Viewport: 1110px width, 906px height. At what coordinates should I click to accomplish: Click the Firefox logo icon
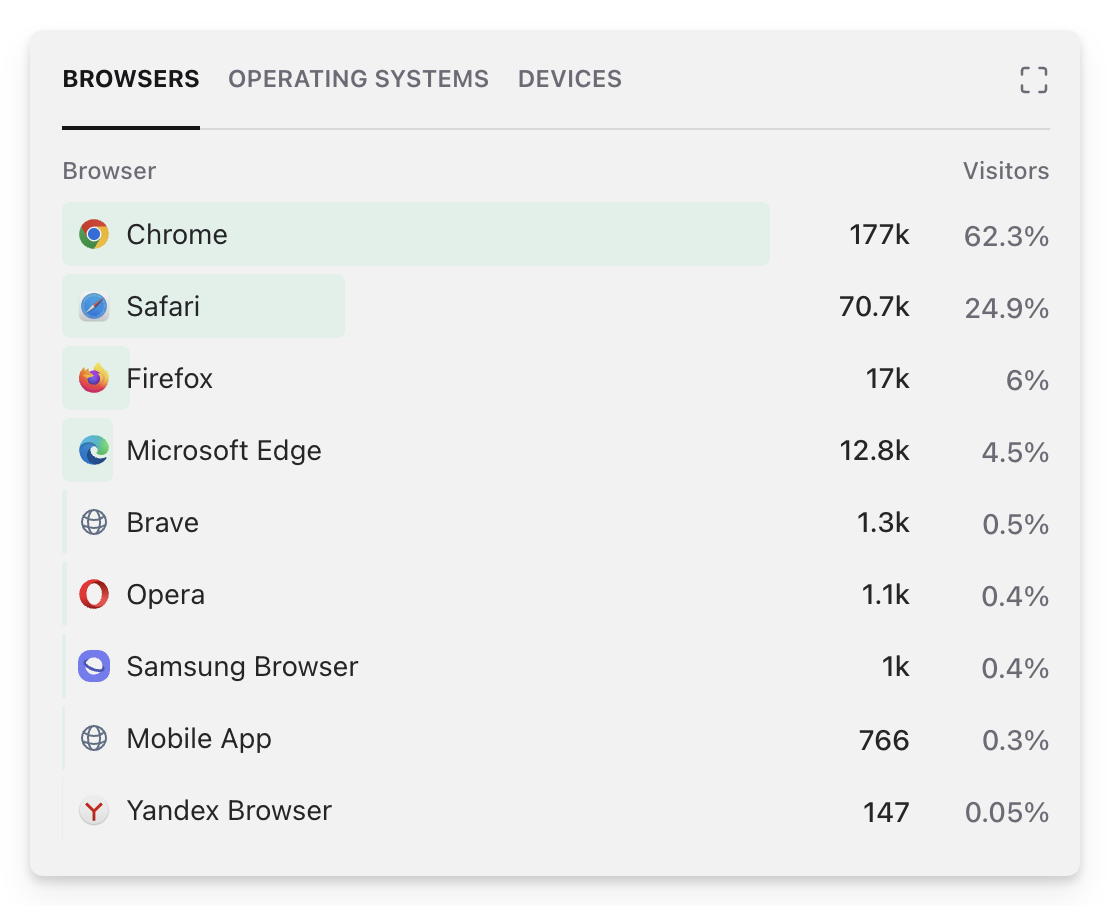94,379
